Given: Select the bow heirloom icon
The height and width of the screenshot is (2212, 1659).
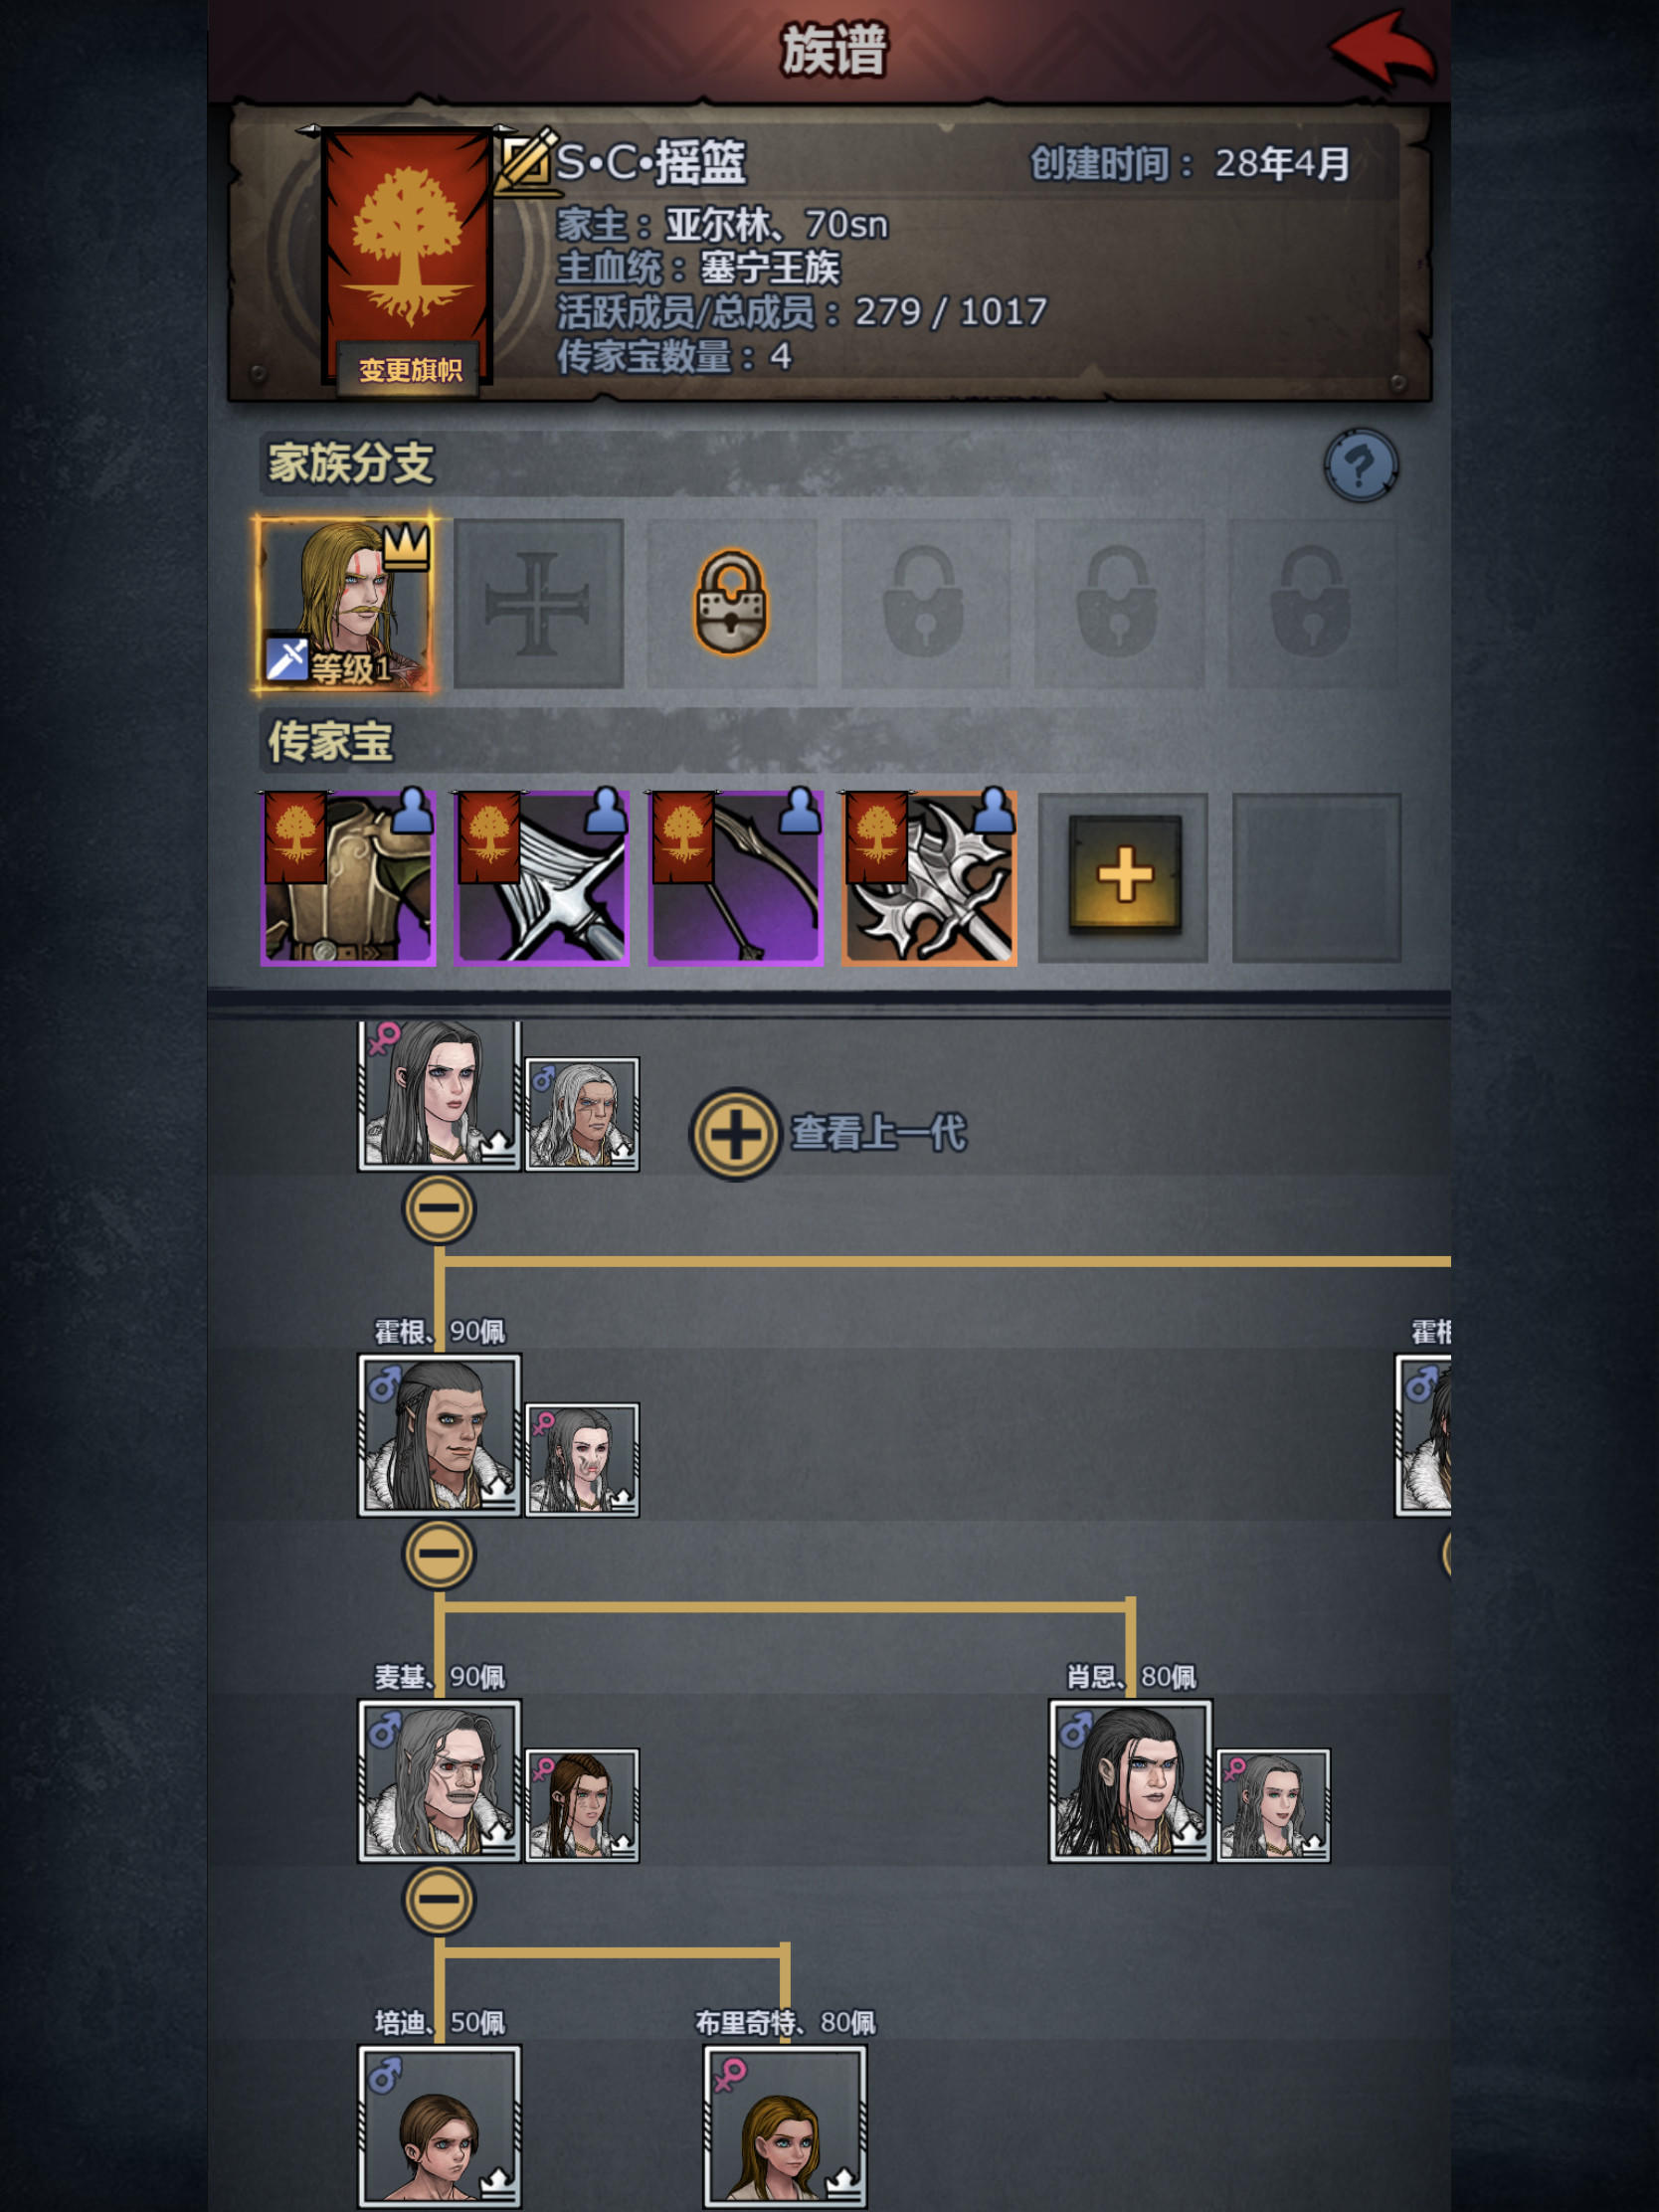Looking at the screenshot, I should [x=736, y=878].
